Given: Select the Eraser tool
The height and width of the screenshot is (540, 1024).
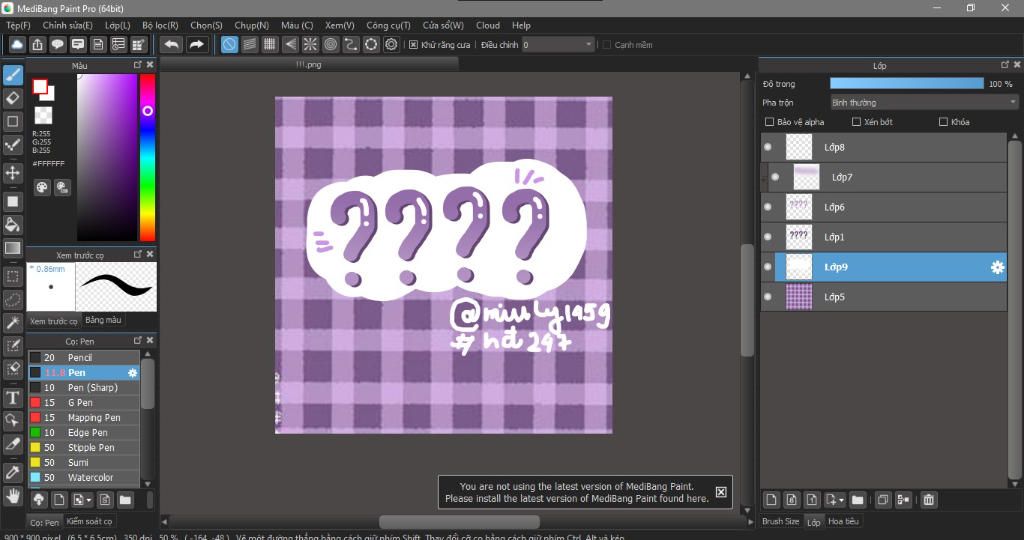Looking at the screenshot, I should [12, 98].
